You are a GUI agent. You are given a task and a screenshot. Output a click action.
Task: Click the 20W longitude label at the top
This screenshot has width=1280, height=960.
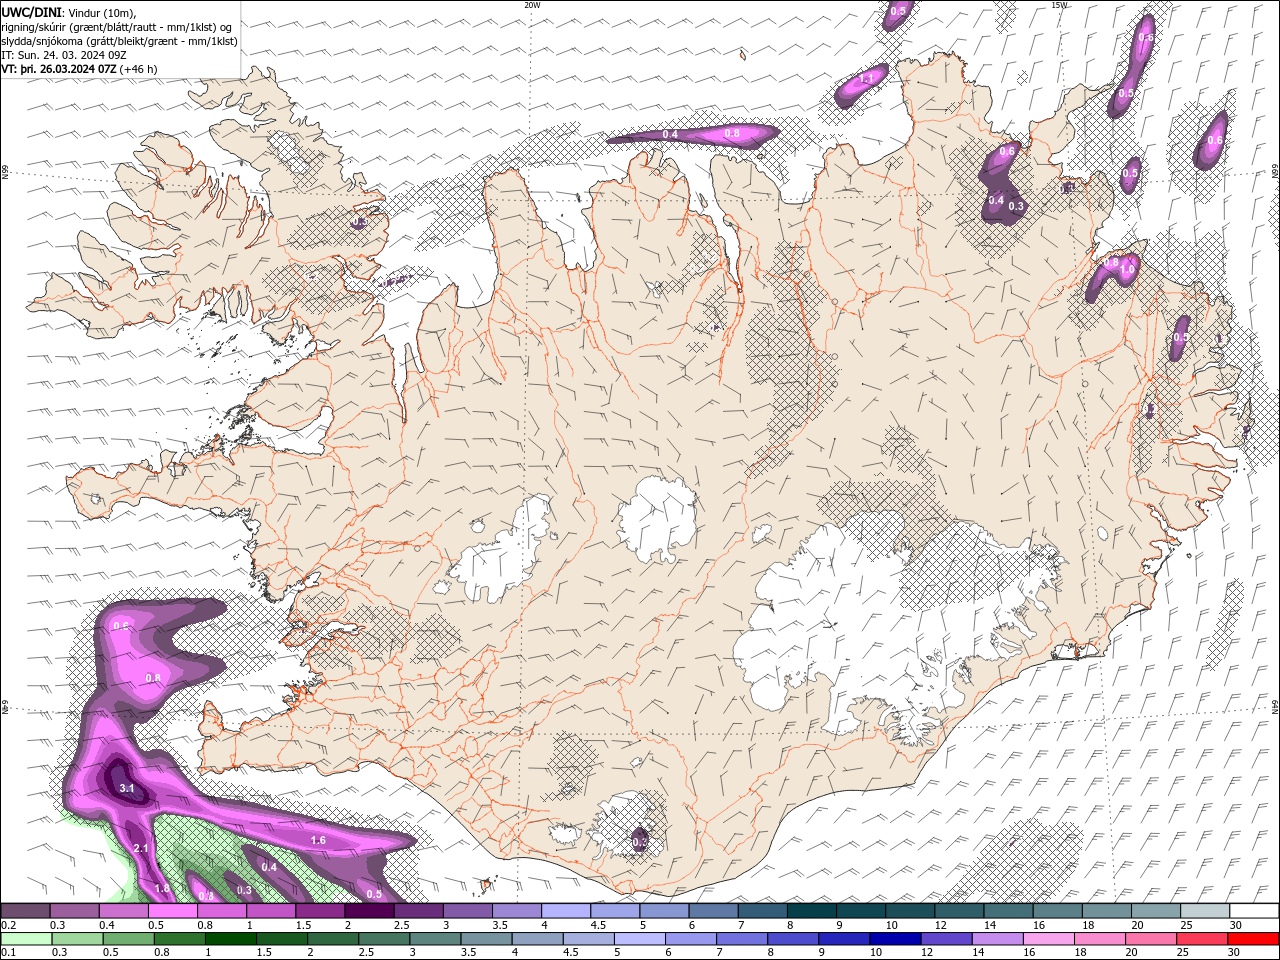[x=533, y=5]
